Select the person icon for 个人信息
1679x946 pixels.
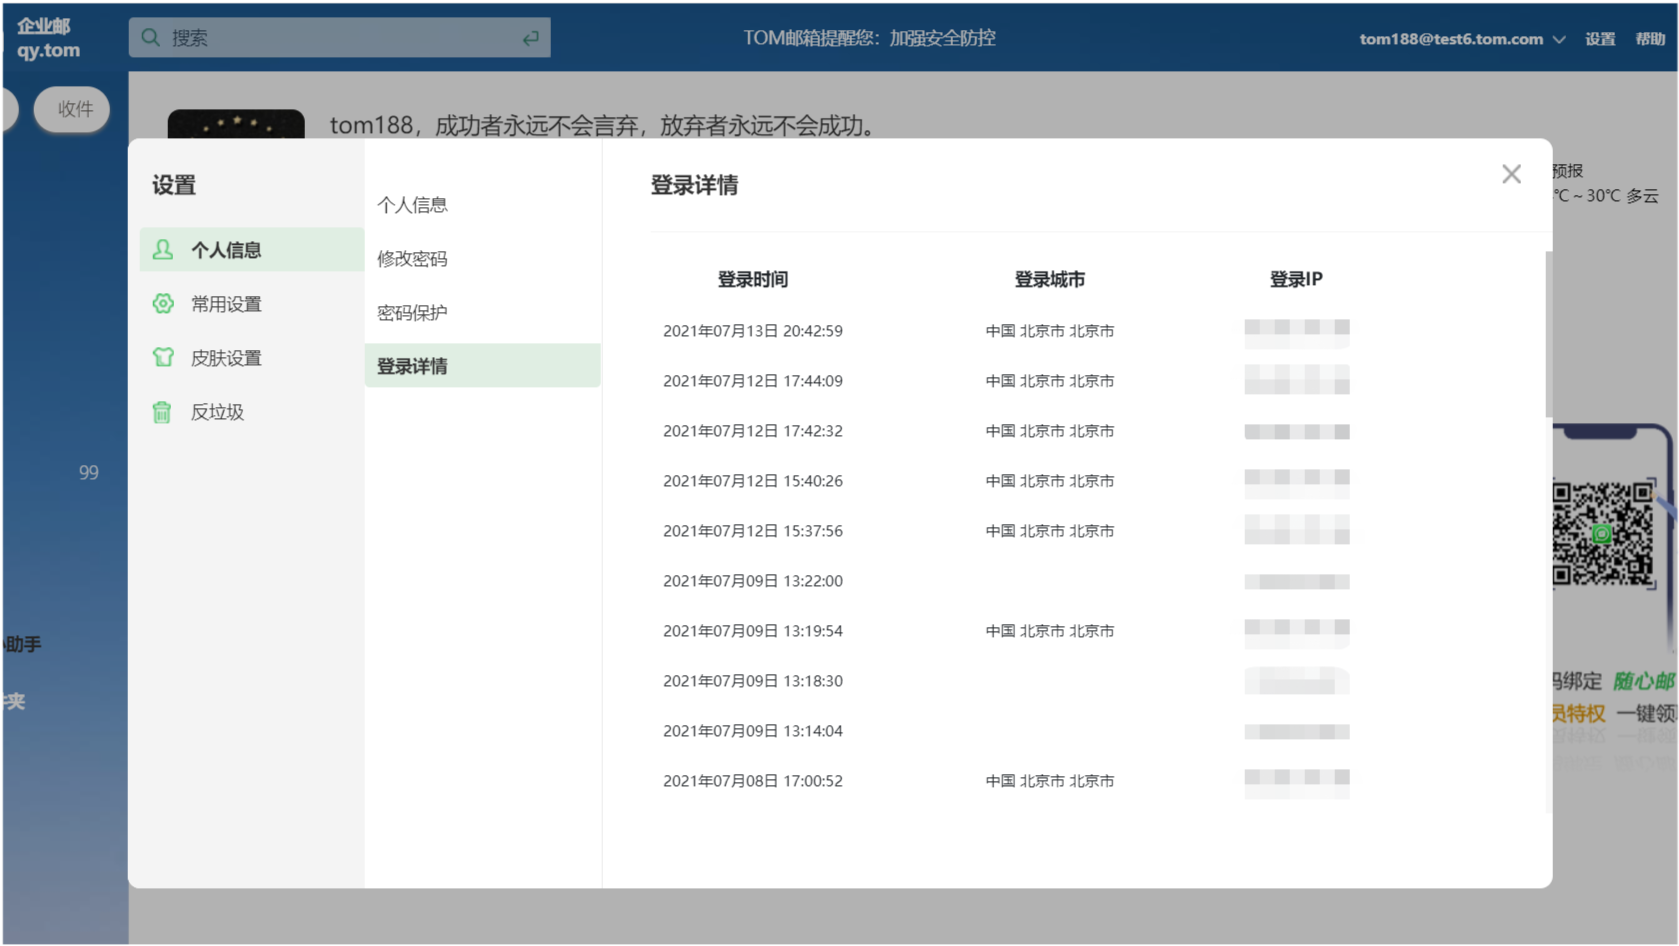162,249
